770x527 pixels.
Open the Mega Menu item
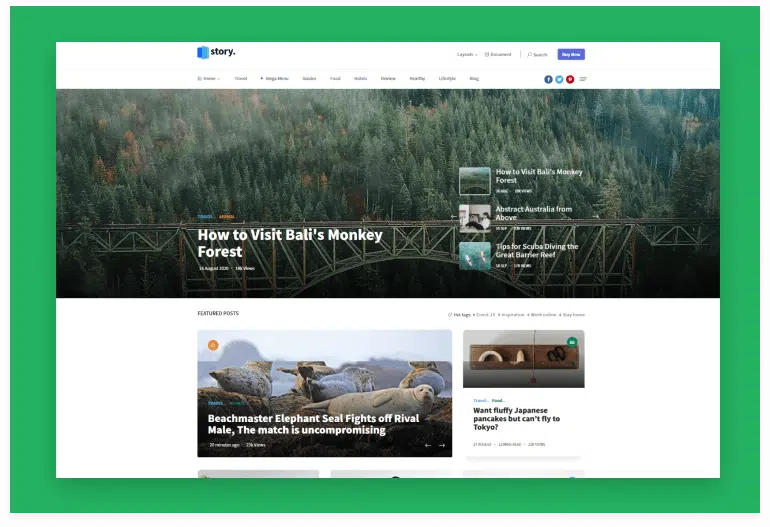(275, 79)
